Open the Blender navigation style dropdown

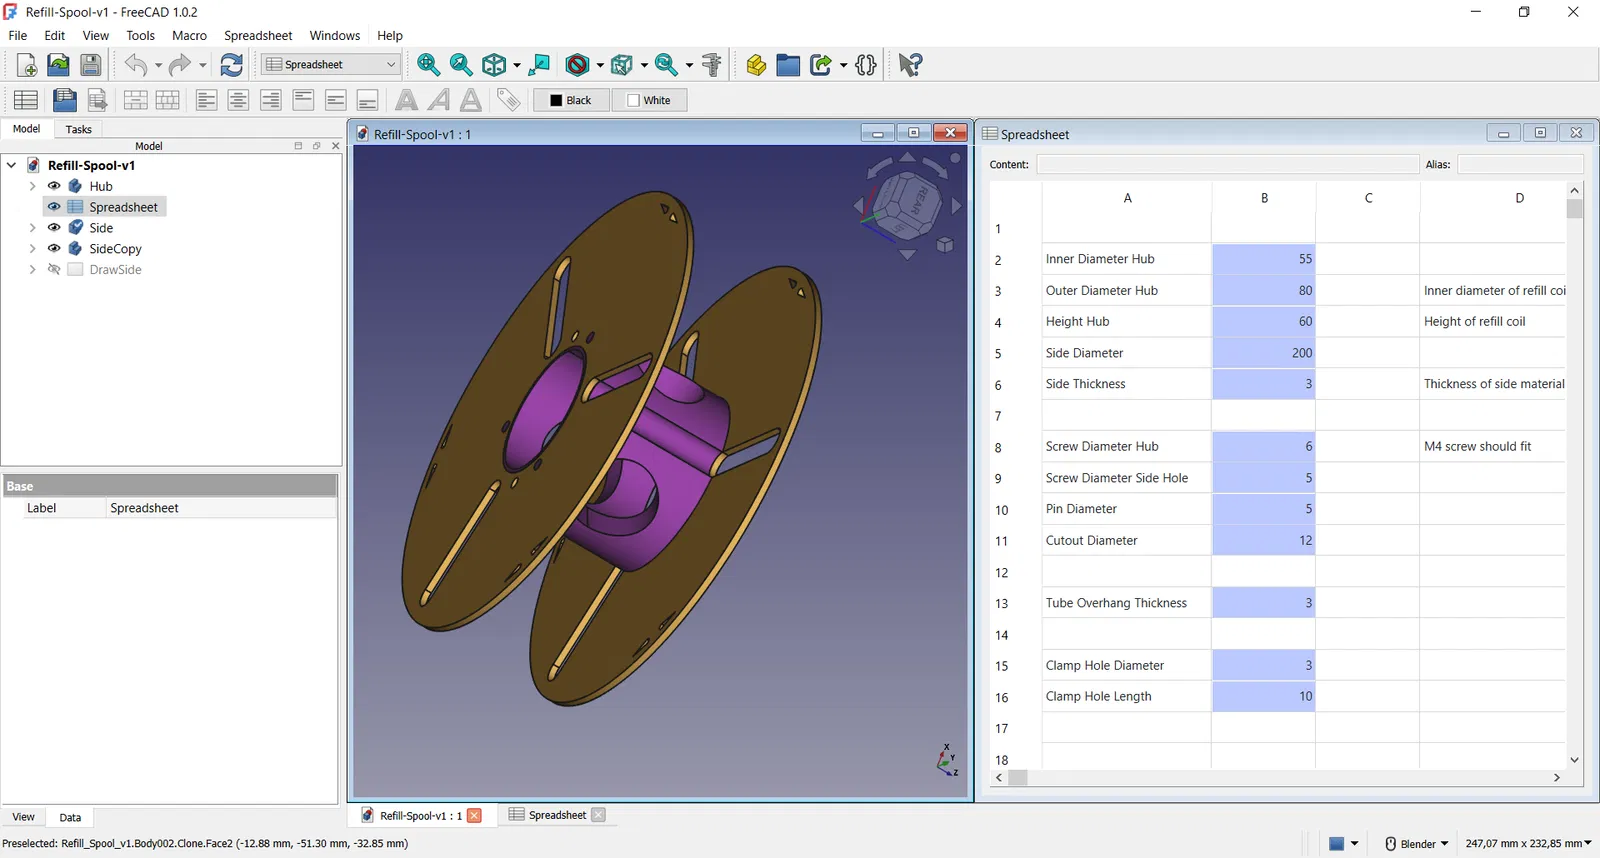(x=1417, y=844)
